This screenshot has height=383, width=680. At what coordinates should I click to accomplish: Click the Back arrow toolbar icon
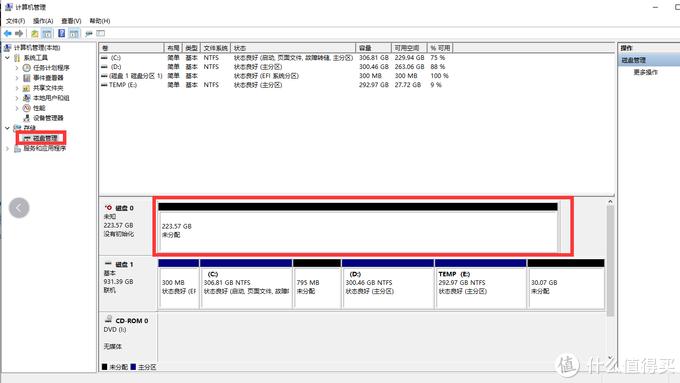[8, 33]
